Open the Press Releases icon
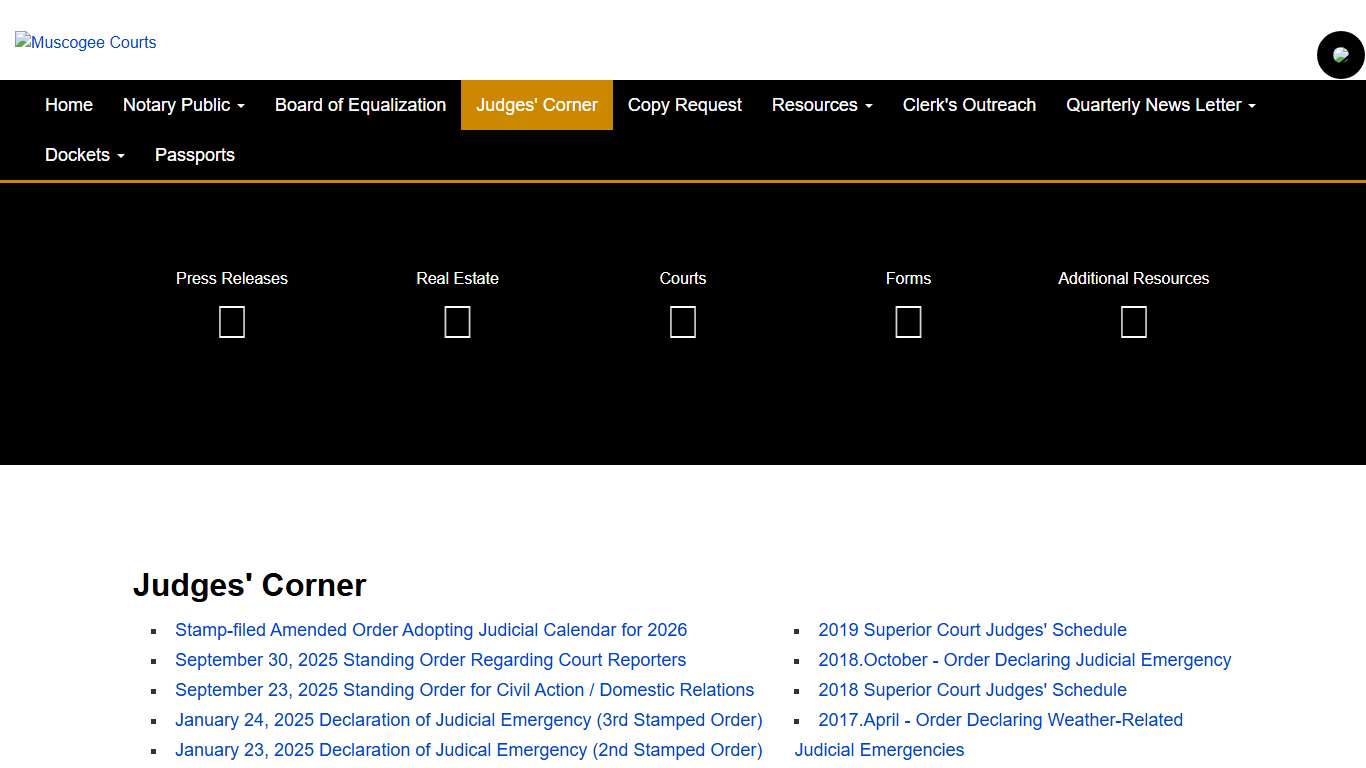This screenshot has height=768, width=1366. click(x=231, y=321)
